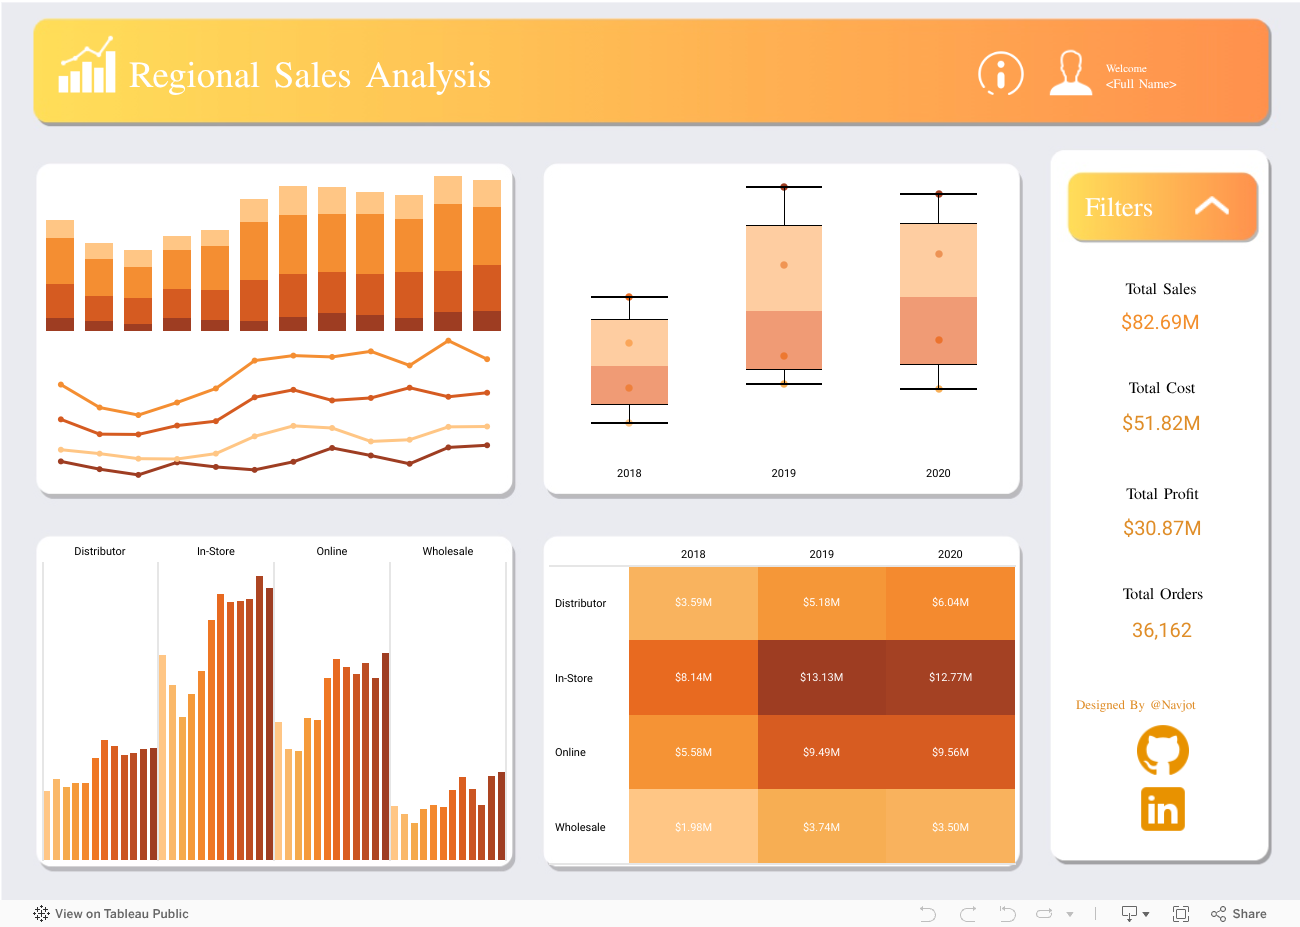The height and width of the screenshot is (927, 1300).
Task: Click the undo arrow in Tableau toolbar
Action: click(x=927, y=913)
